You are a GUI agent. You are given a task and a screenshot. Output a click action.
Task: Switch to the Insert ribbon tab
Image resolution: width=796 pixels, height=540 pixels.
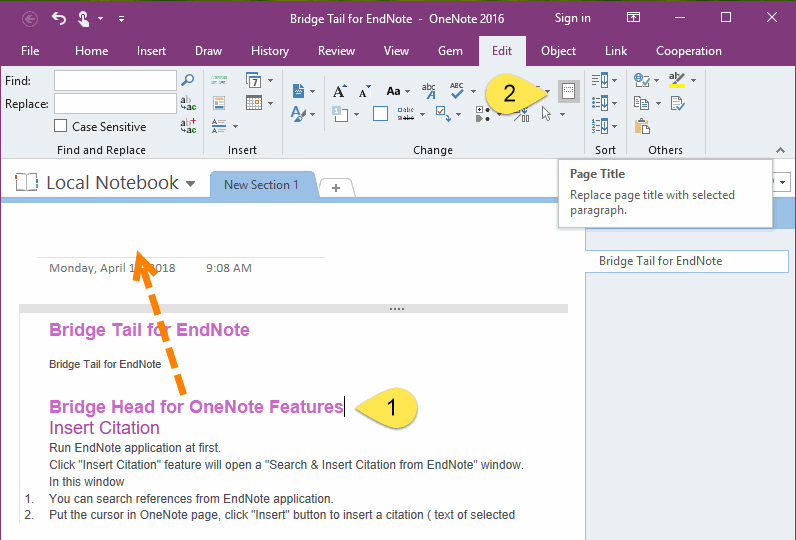151,51
